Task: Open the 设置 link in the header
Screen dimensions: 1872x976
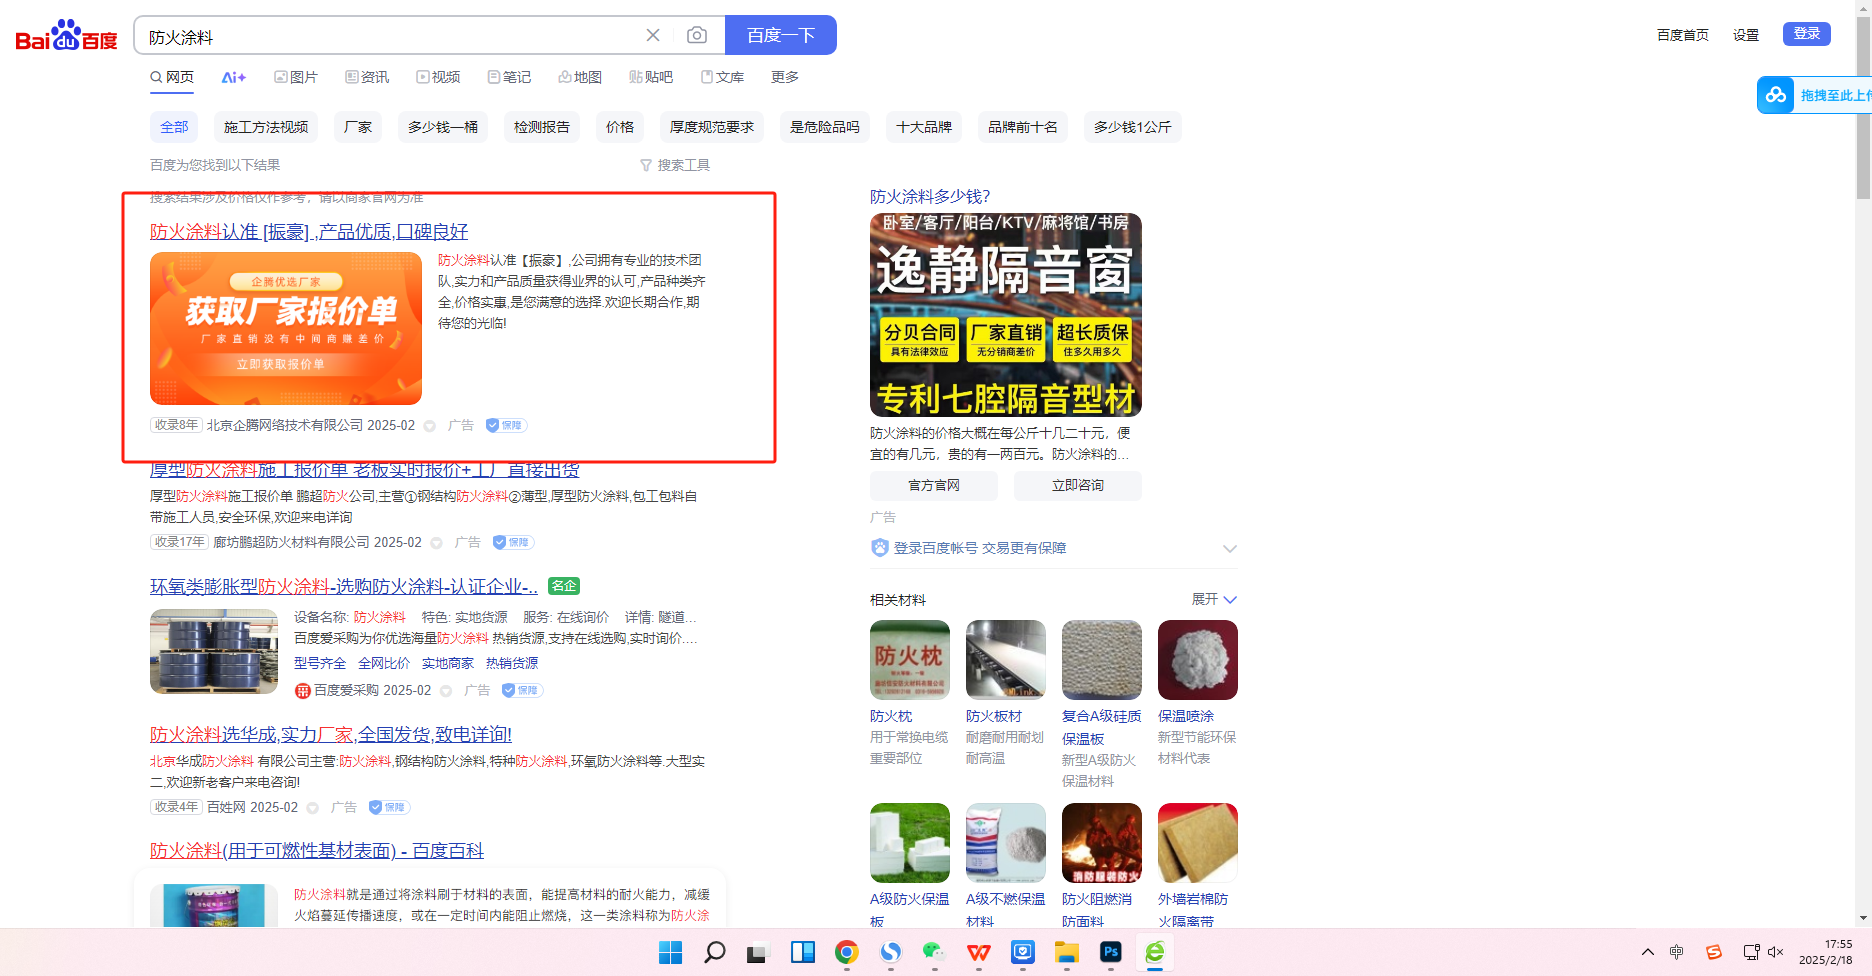Action: click(x=1746, y=35)
